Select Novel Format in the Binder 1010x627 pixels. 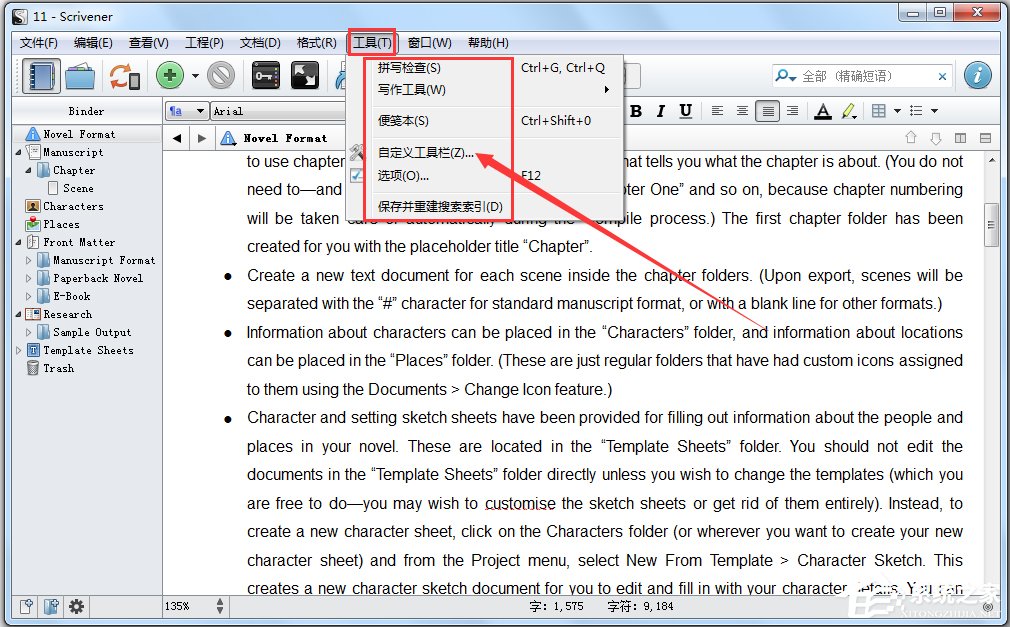point(79,134)
